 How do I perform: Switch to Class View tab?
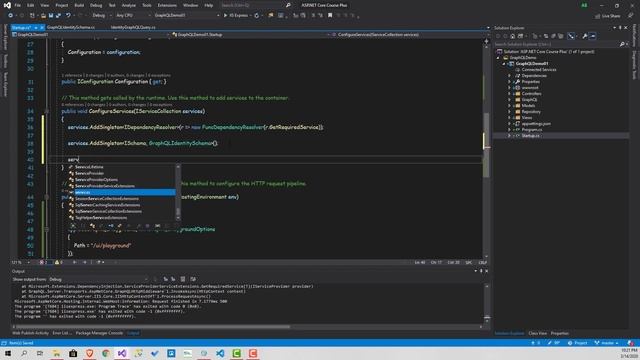coord(538,333)
